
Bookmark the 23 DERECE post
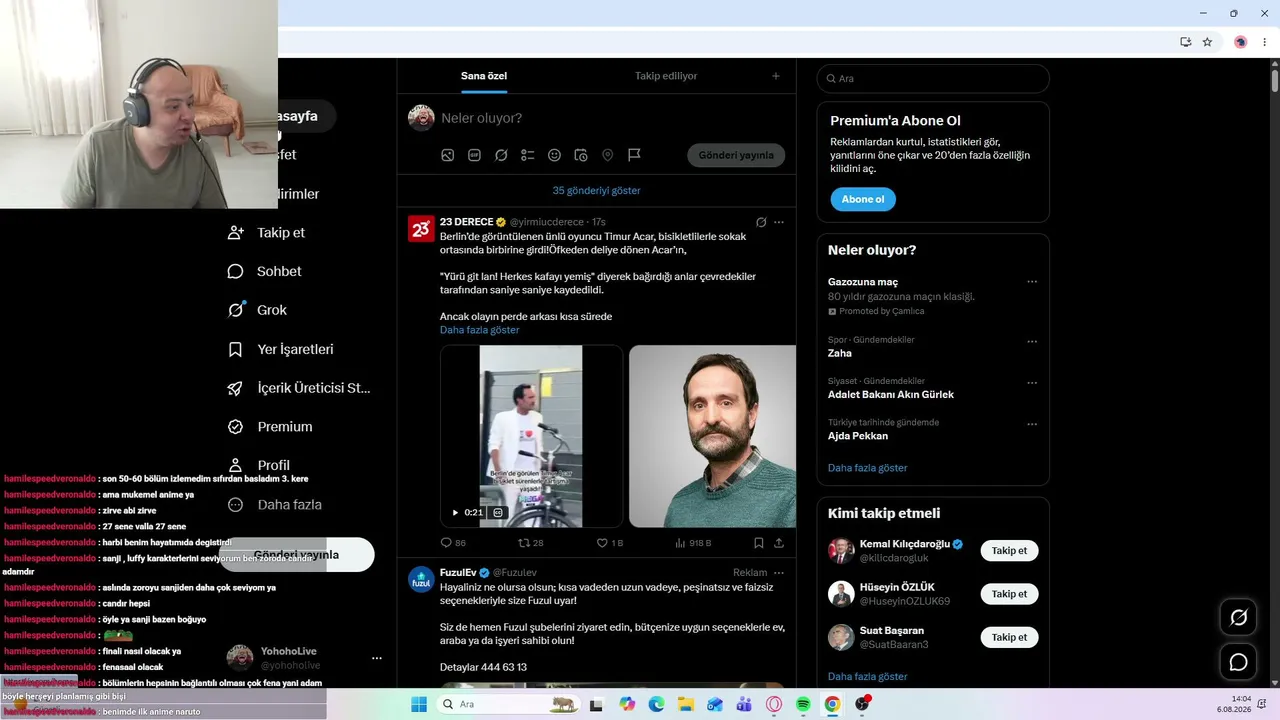(759, 543)
